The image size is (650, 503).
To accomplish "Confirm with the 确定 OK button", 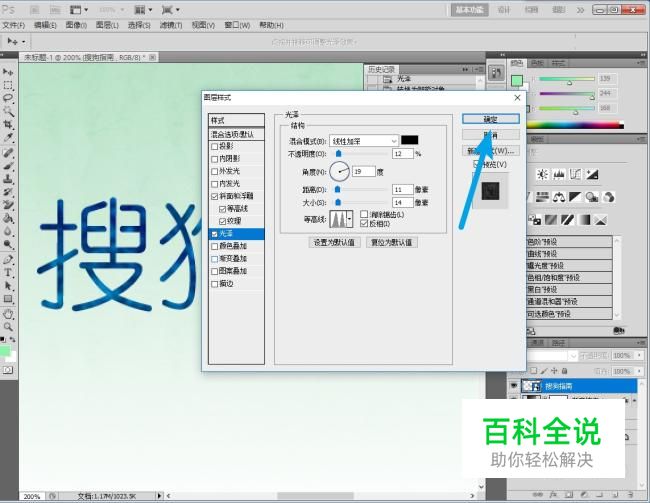I will point(491,119).
